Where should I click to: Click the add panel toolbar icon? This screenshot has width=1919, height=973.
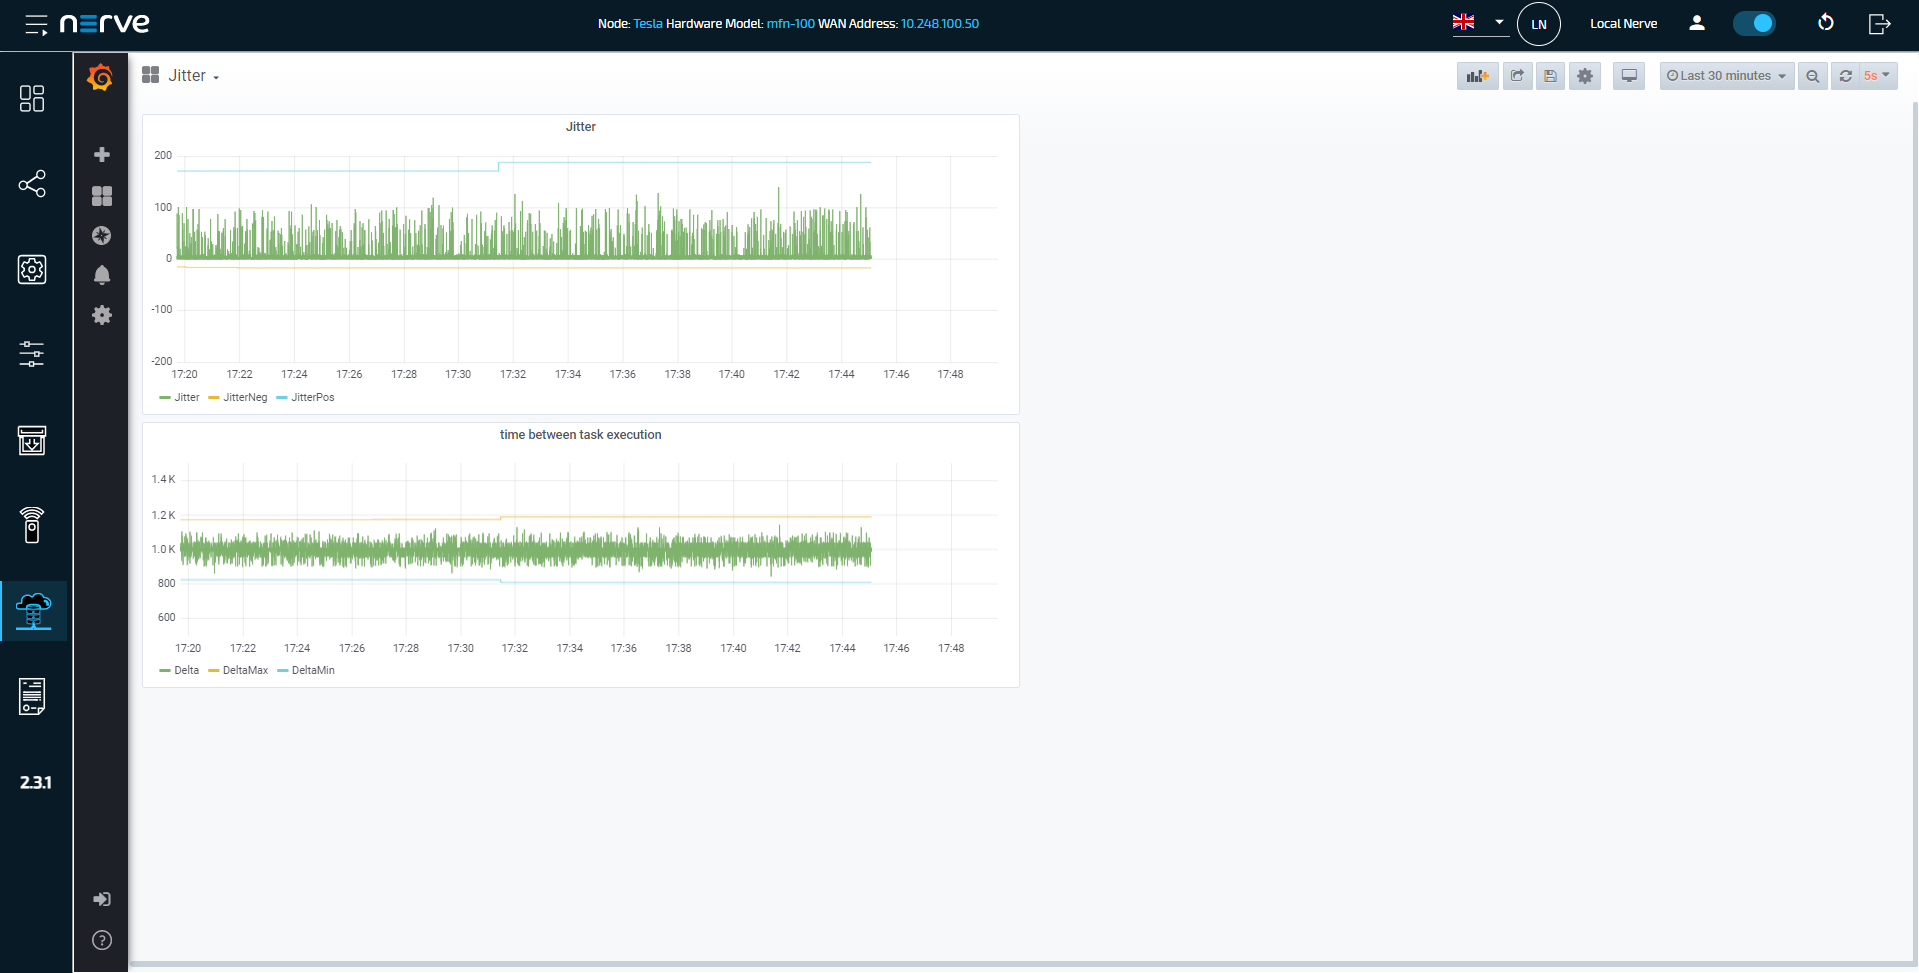pyautogui.click(x=1477, y=75)
